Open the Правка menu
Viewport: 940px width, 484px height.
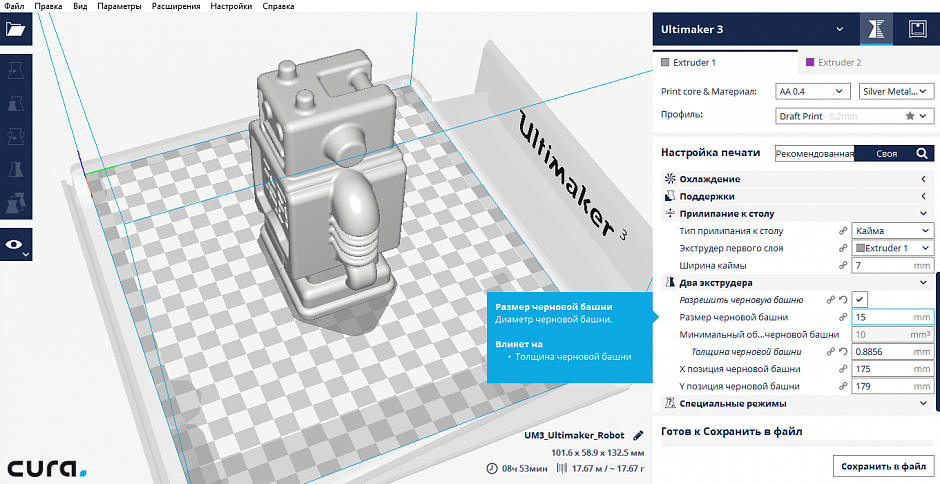click(49, 6)
